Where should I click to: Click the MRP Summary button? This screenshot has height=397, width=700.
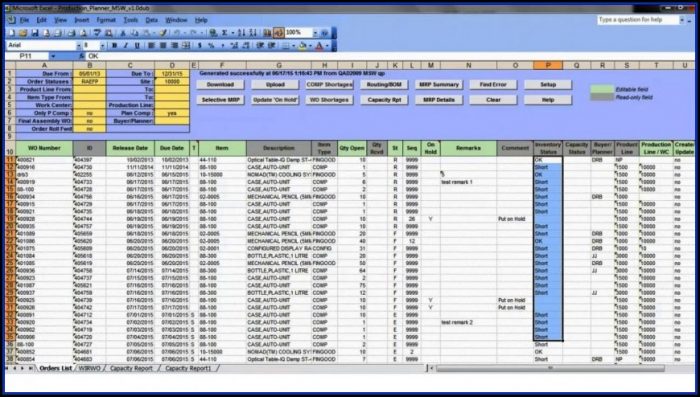pyautogui.click(x=439, y=84)
